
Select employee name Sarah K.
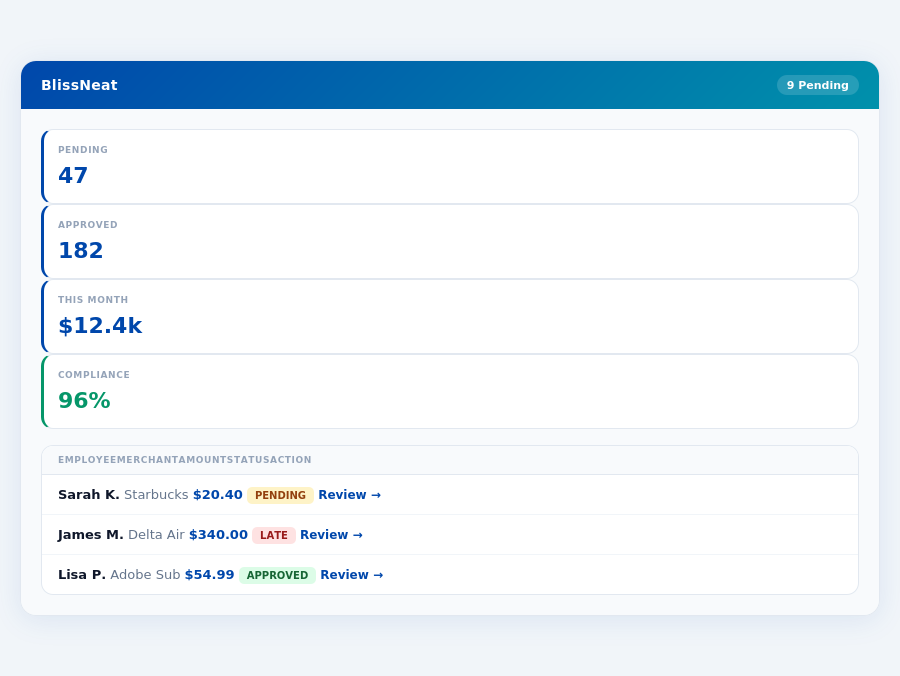[x=88, y=494]
